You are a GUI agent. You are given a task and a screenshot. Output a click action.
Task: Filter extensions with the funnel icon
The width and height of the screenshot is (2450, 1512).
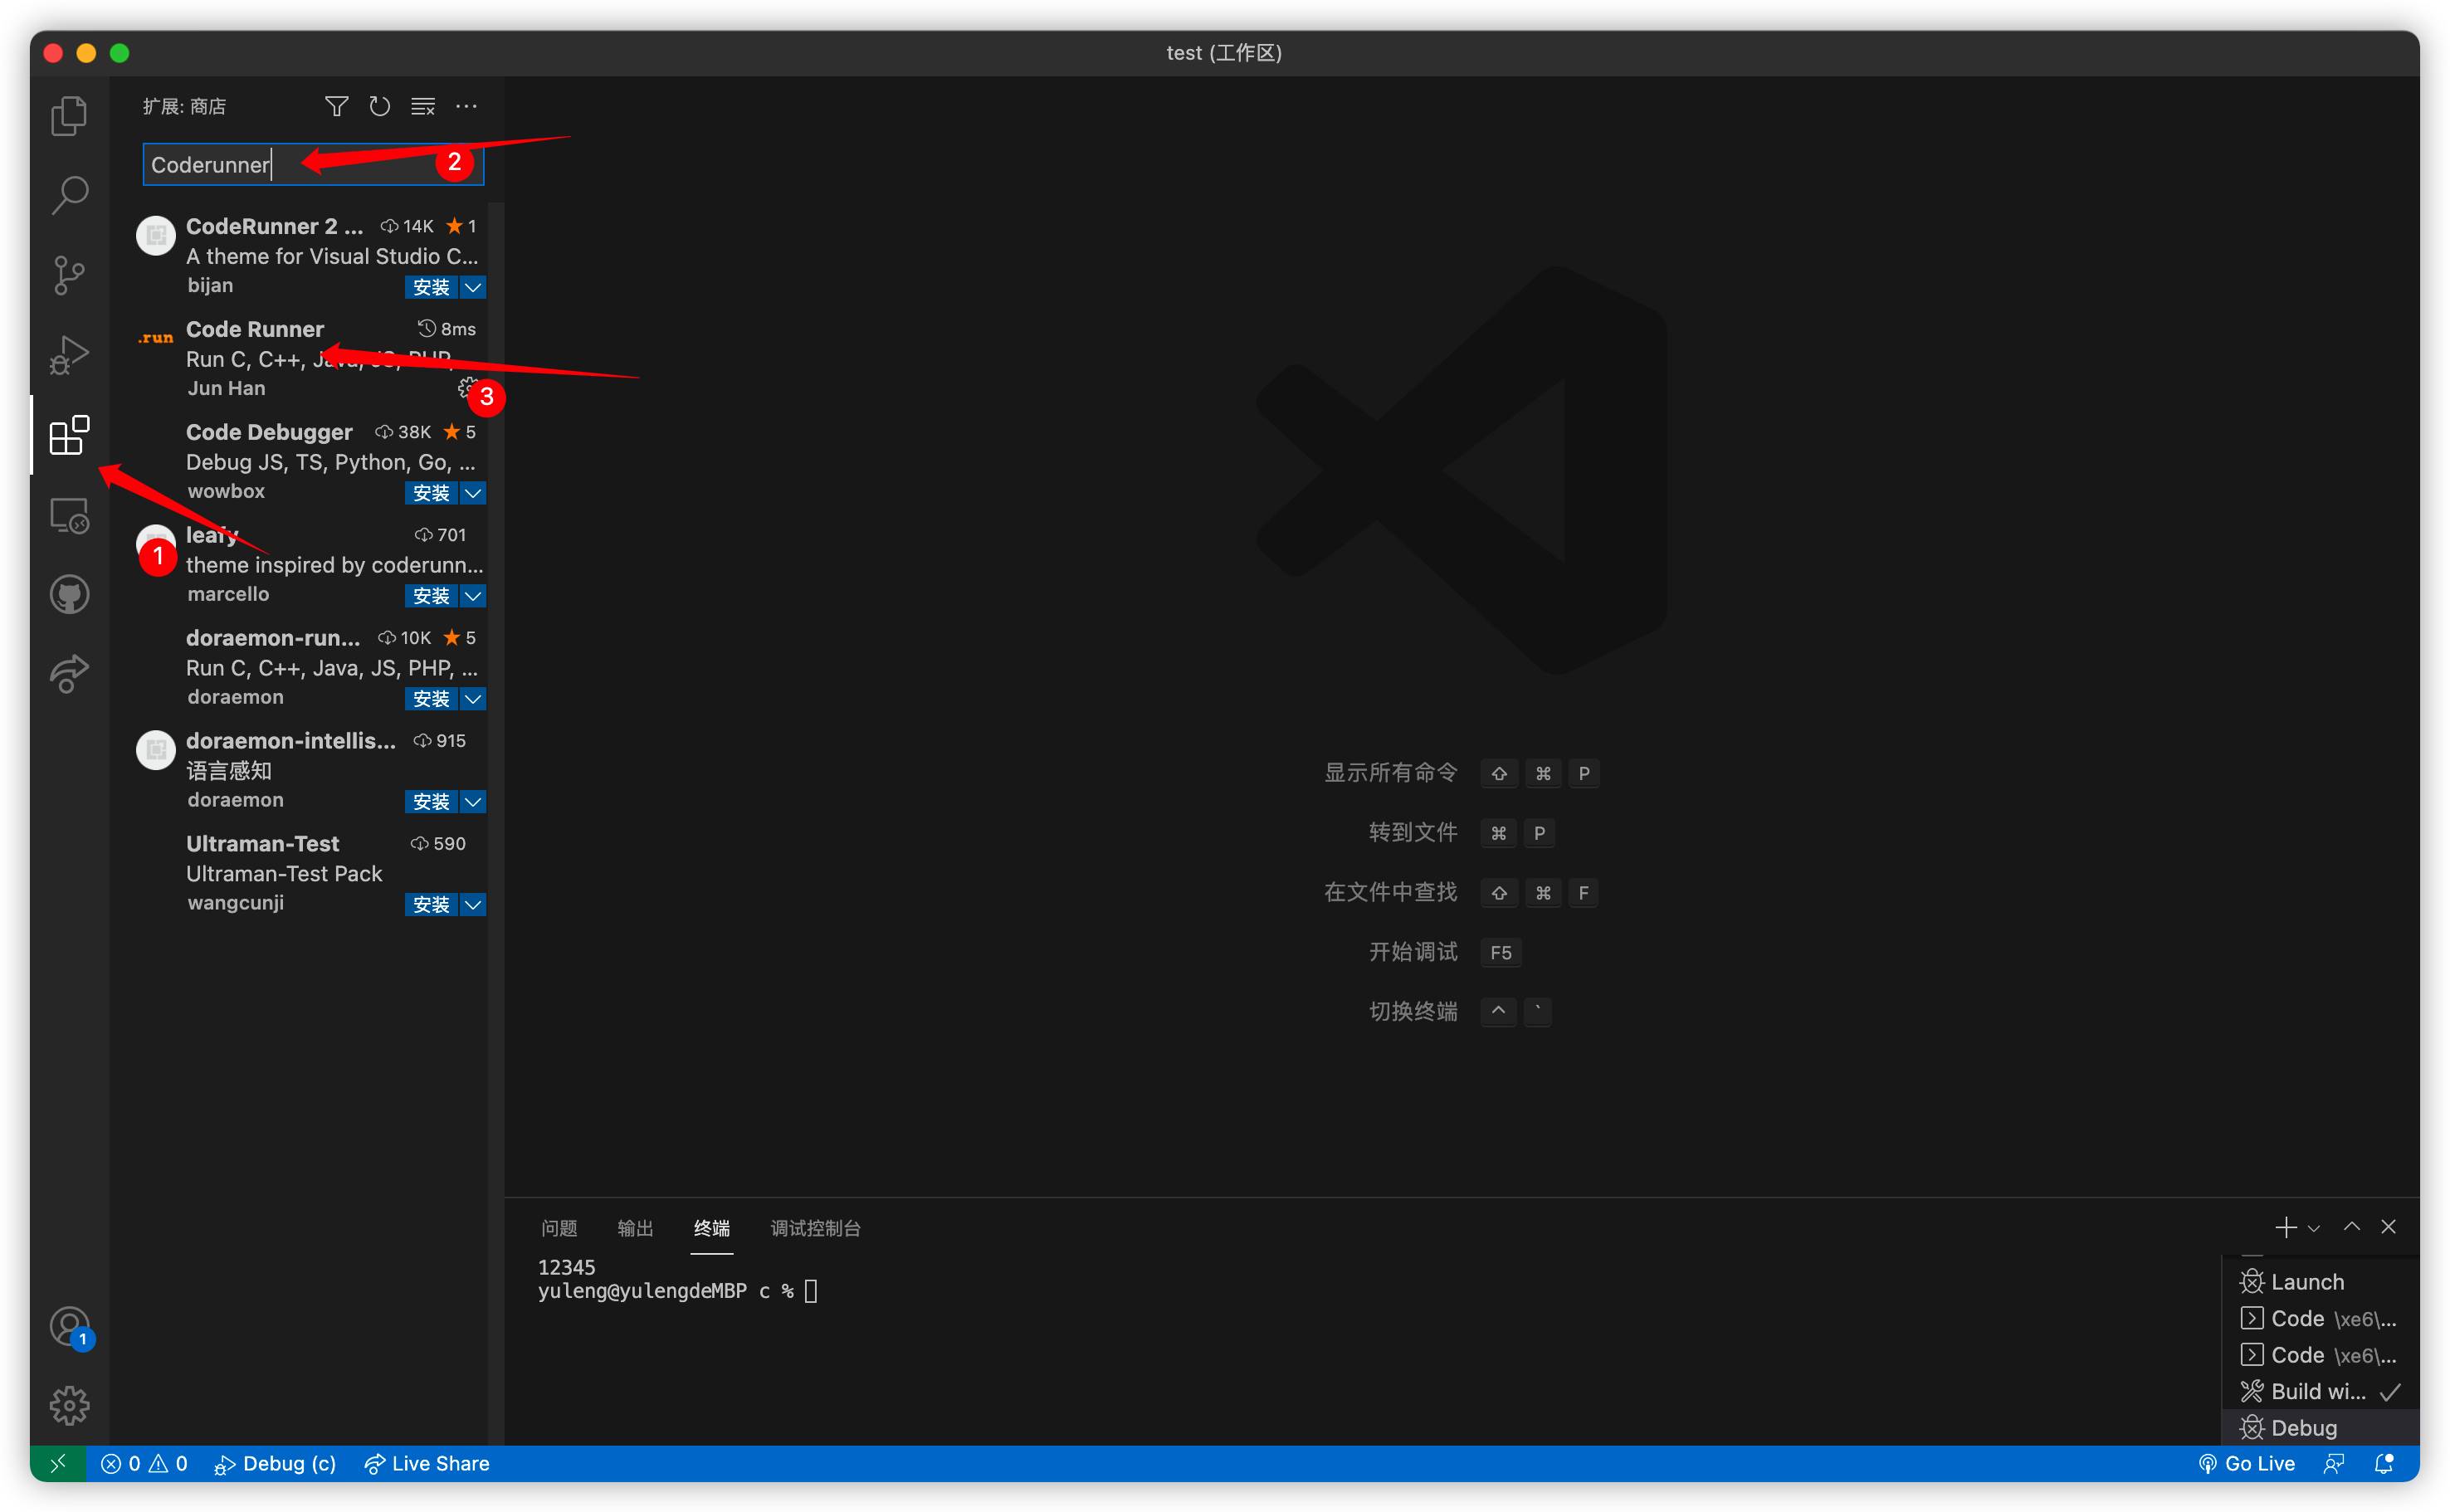pyautogui.click(x=337, y=106)
